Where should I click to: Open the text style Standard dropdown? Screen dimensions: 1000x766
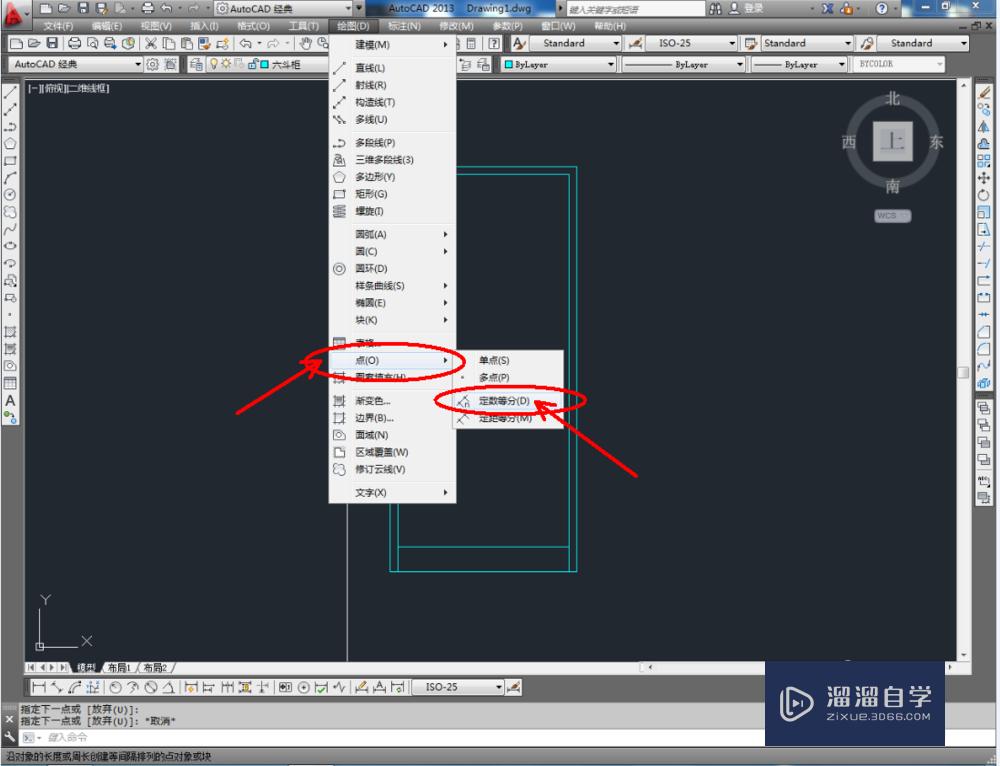pyautogui.click(x=575, y=43)
